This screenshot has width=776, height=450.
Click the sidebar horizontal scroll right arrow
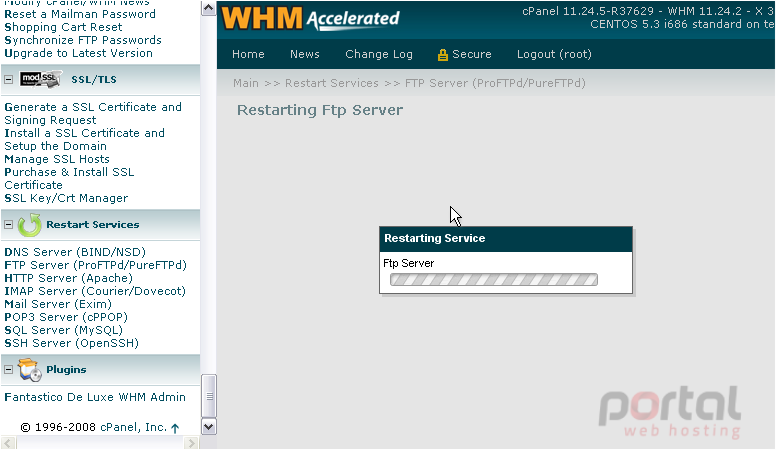tap(191, 443)
